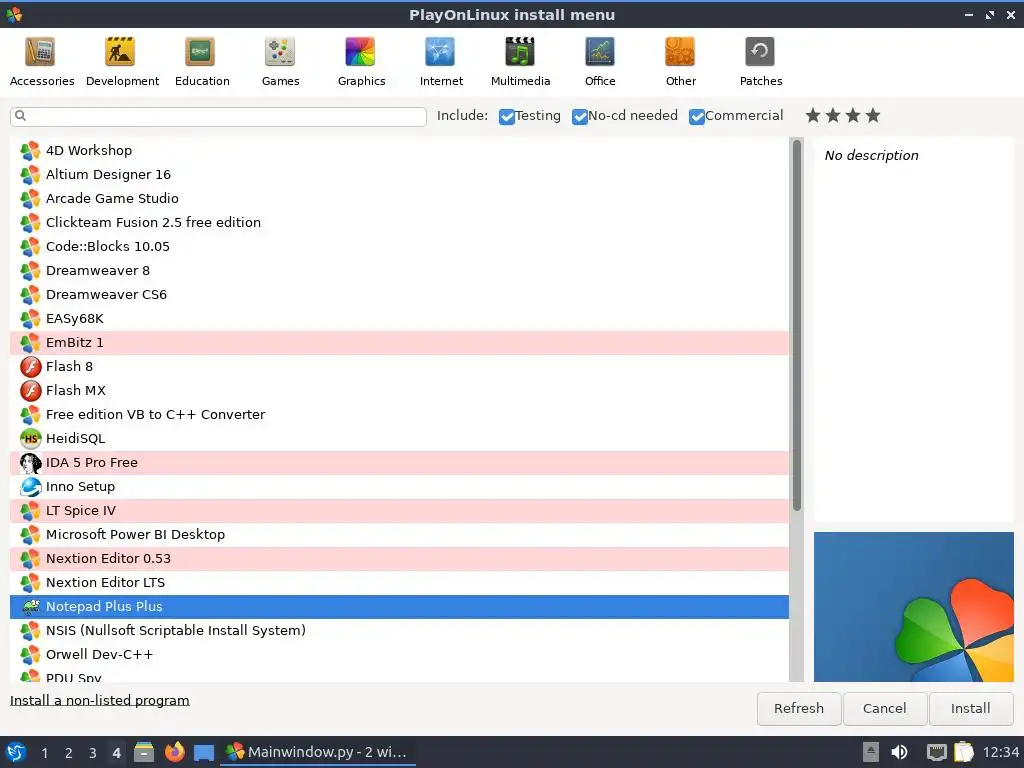
Task: Click the fourth rating star
Action: point(873,116)
